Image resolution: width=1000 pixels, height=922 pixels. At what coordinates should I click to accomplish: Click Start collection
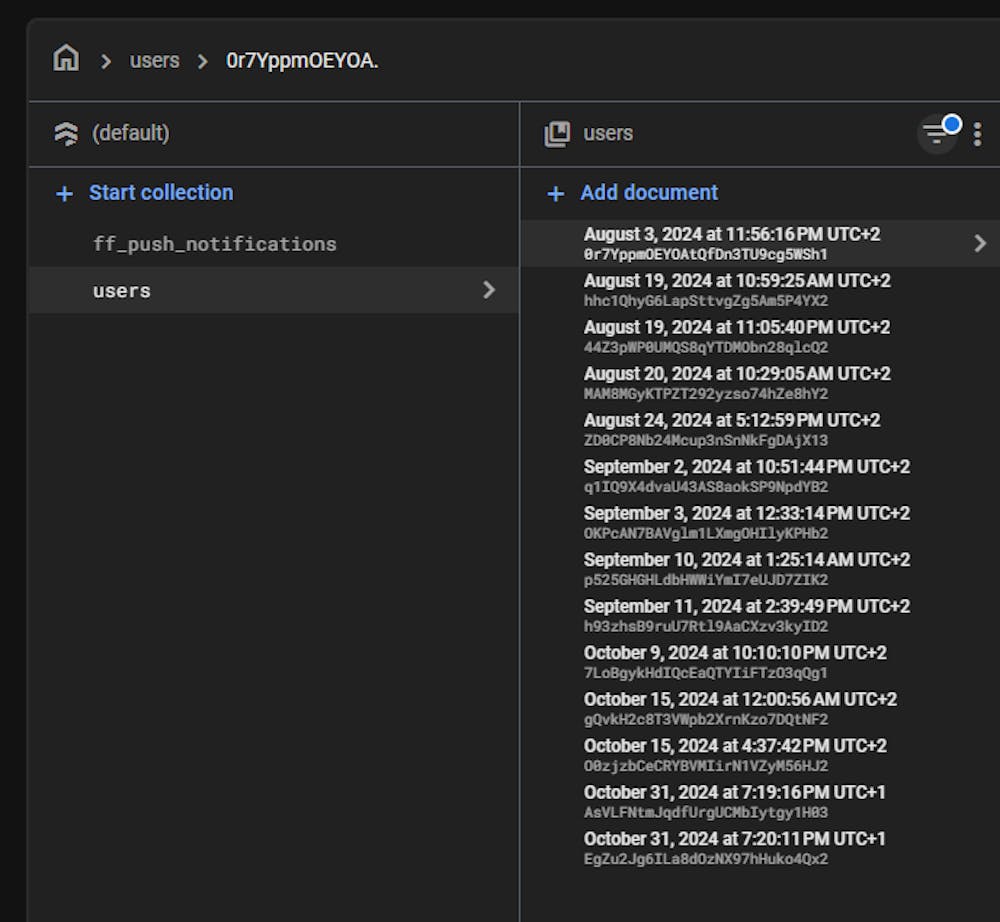click(161, 193)
